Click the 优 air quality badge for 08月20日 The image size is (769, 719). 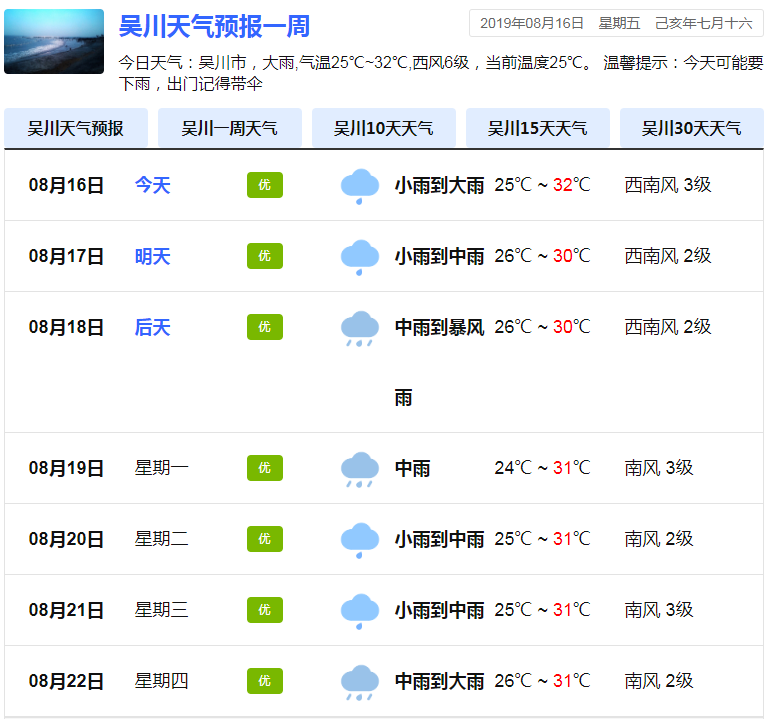click(x=265, y=539)
